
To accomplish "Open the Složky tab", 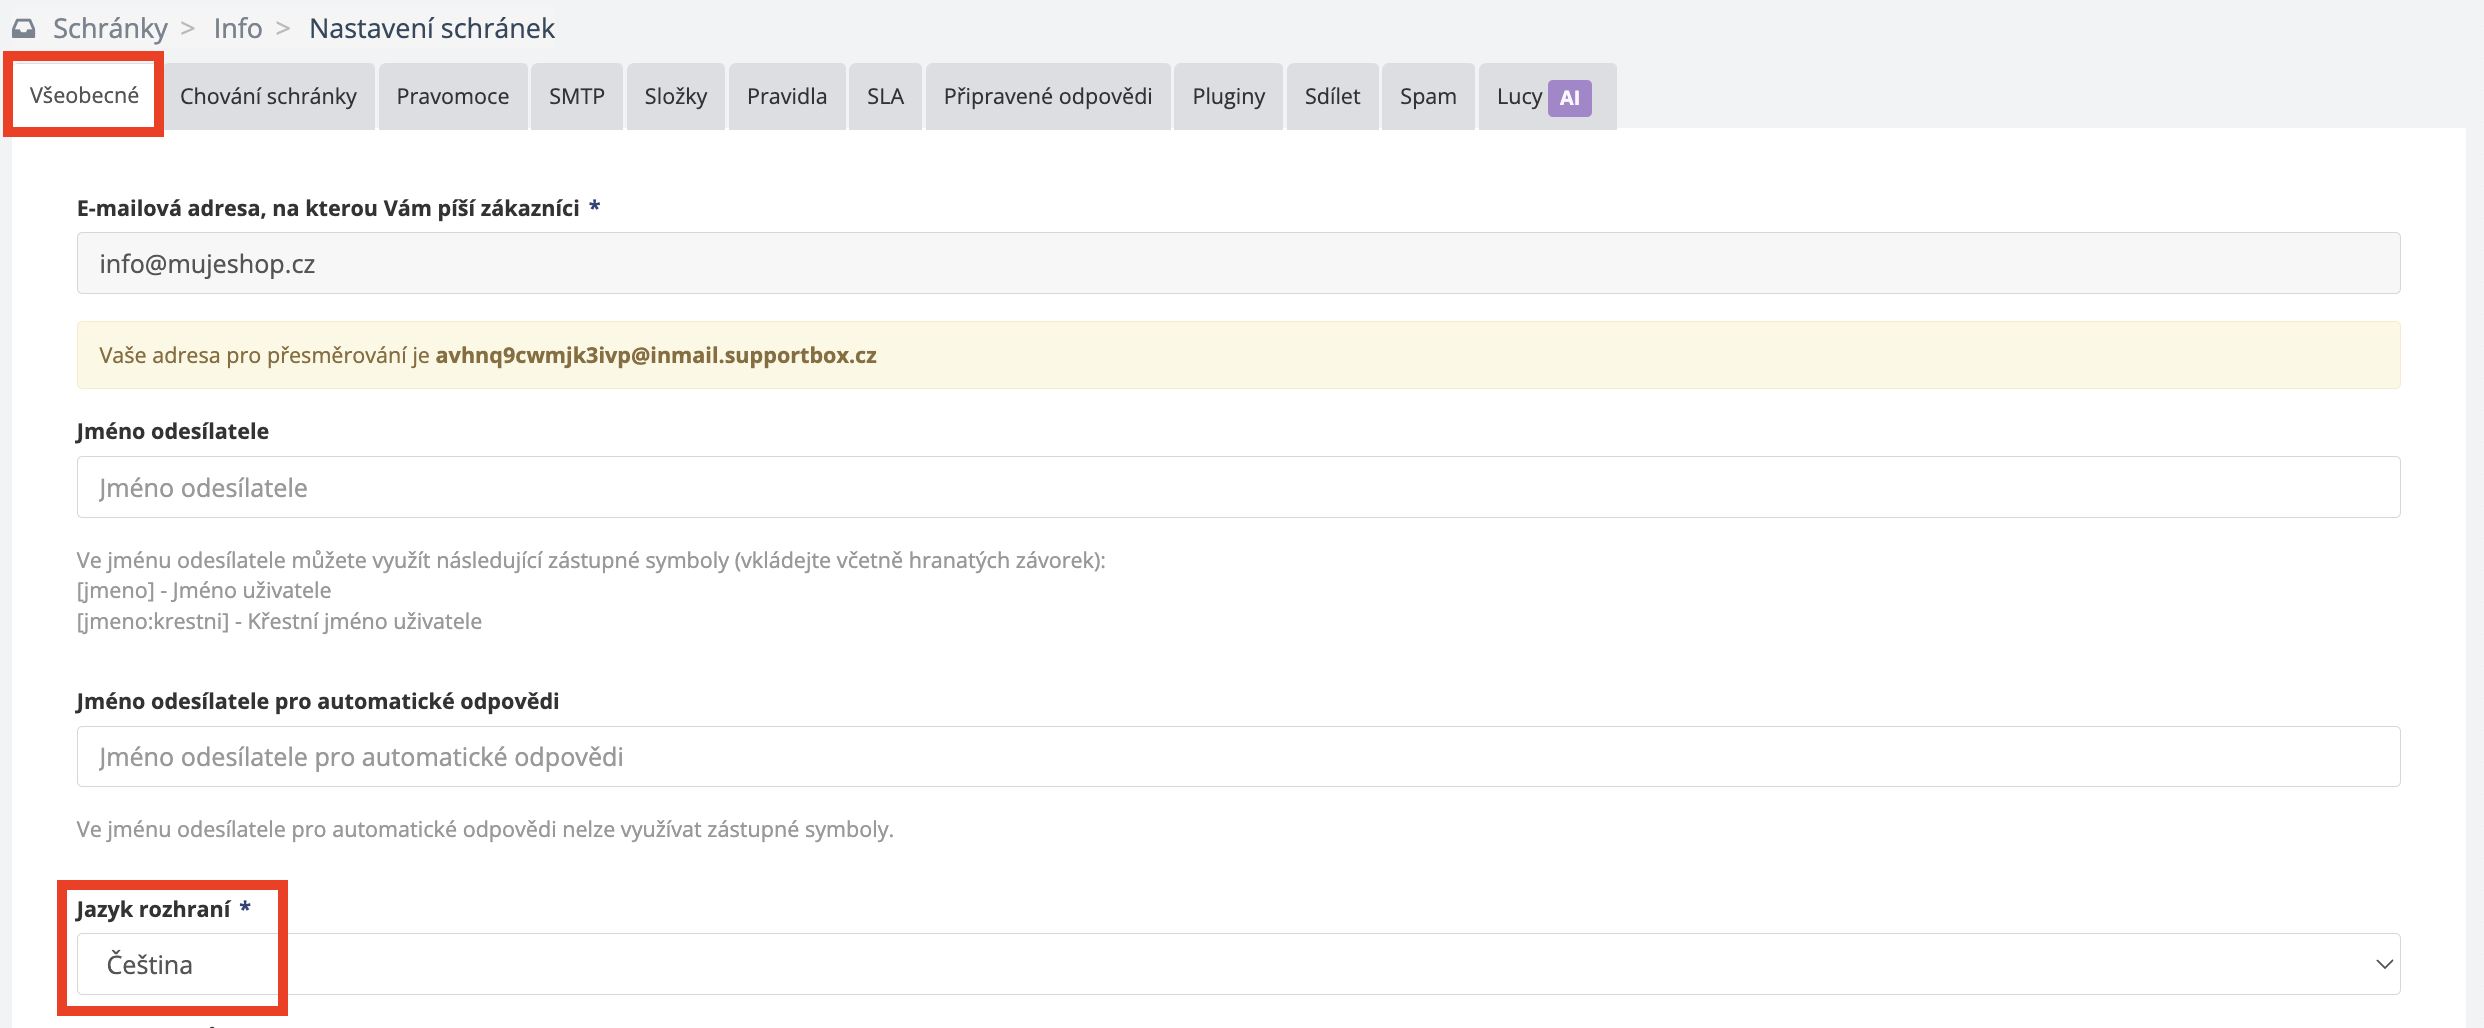I will click(675, 97).
